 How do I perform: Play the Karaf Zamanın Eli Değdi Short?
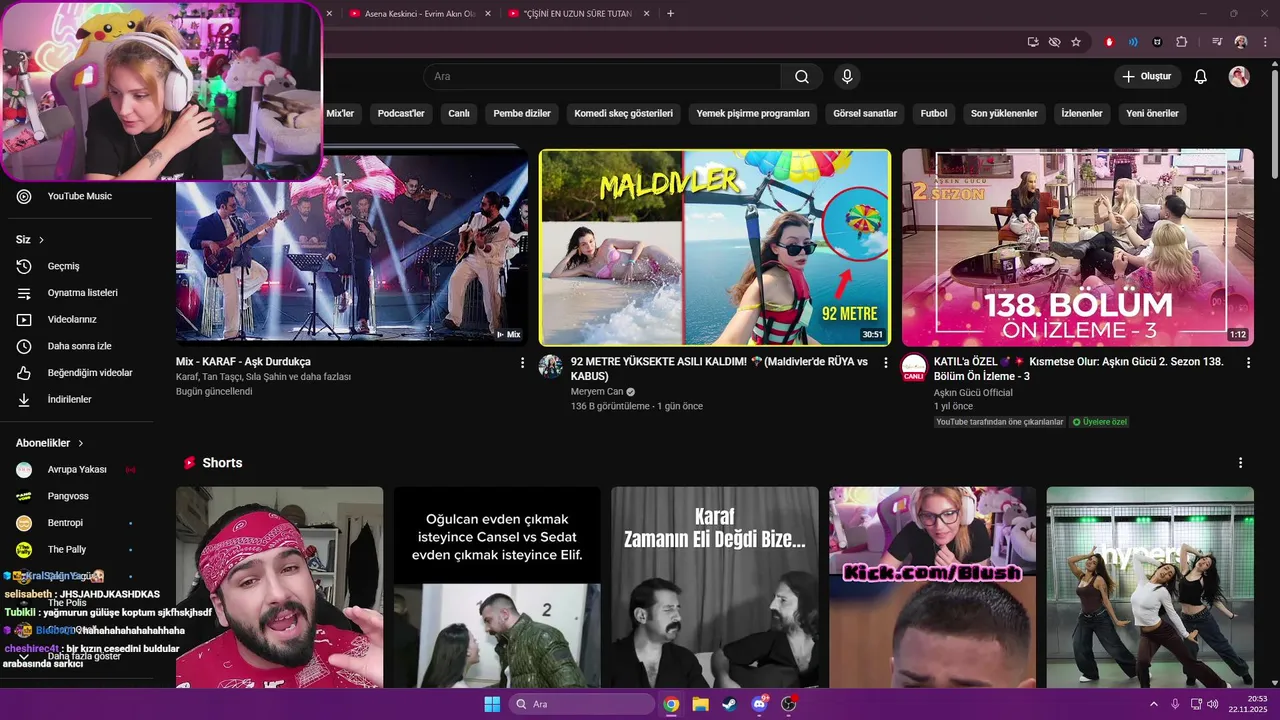pos(715,587)
